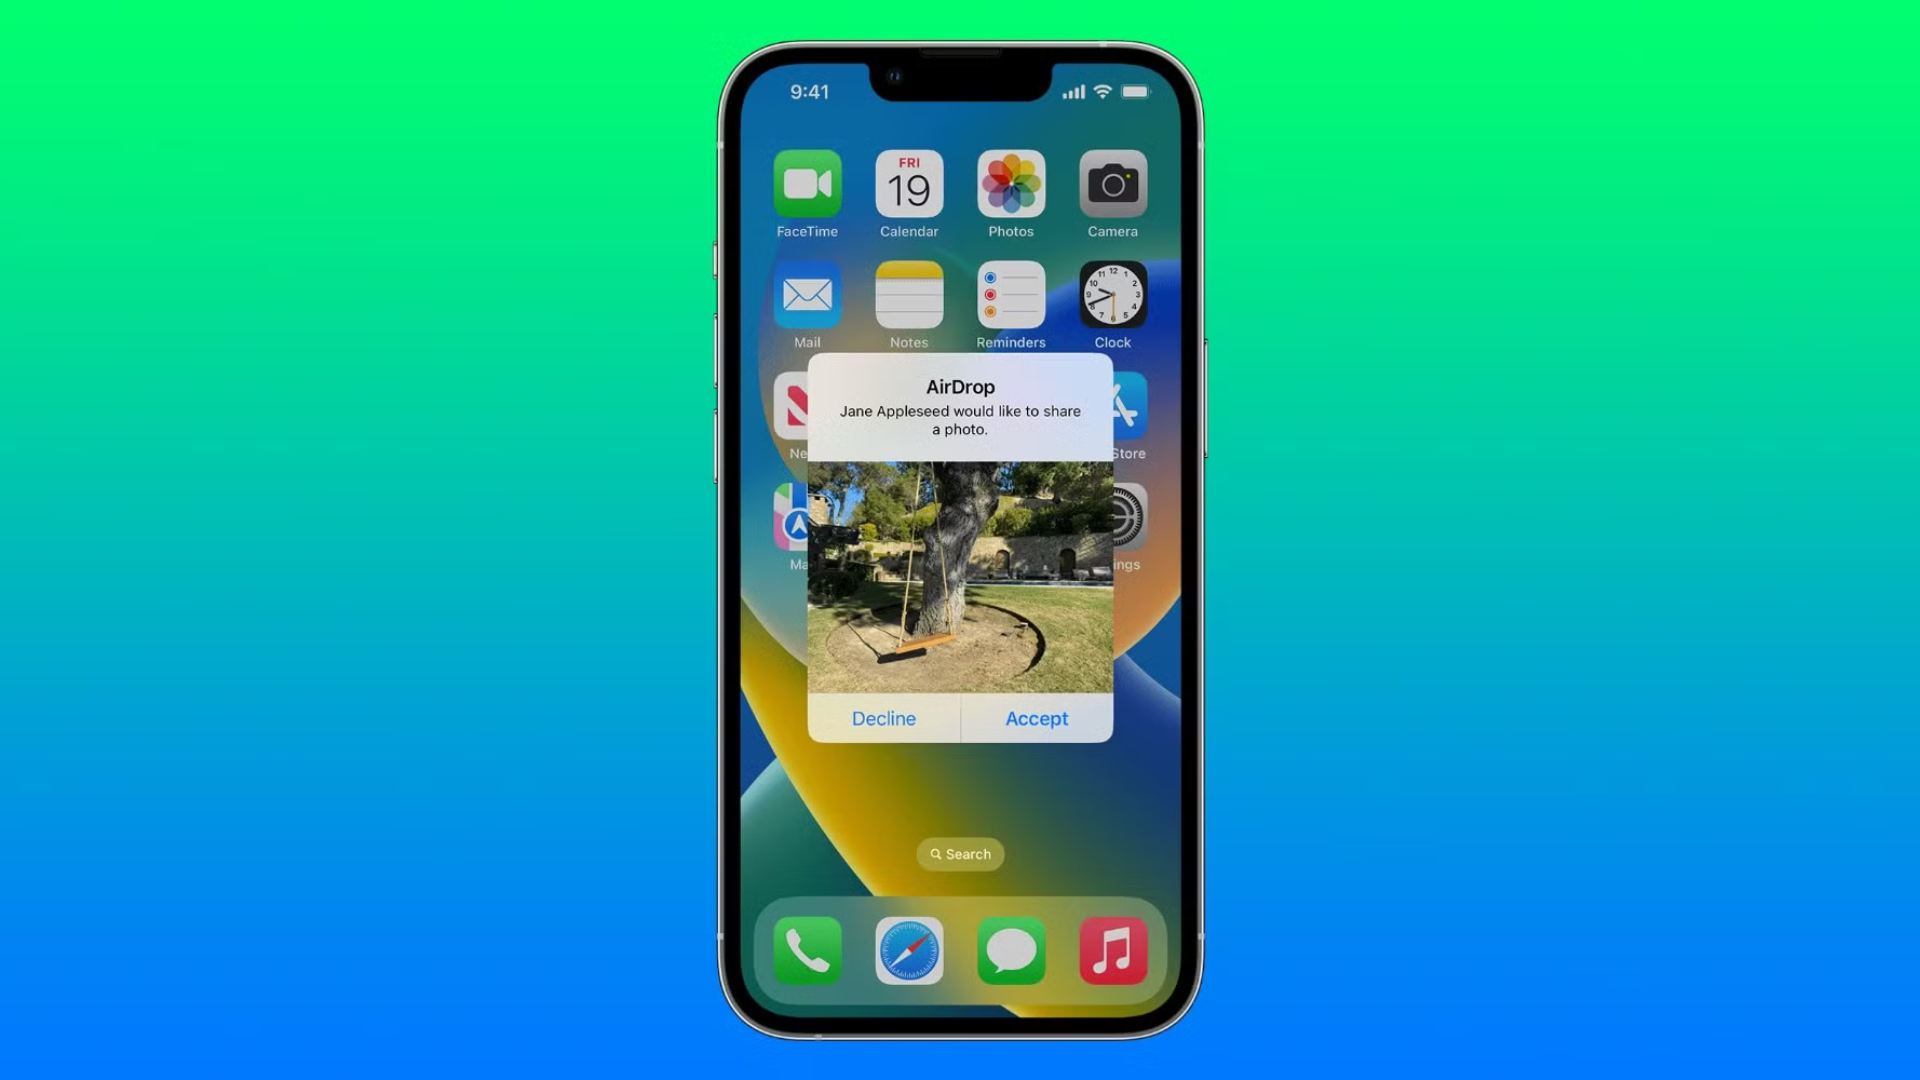
Task: Open Safari browser
Action: pyautogui.click(x=909, y=951)
